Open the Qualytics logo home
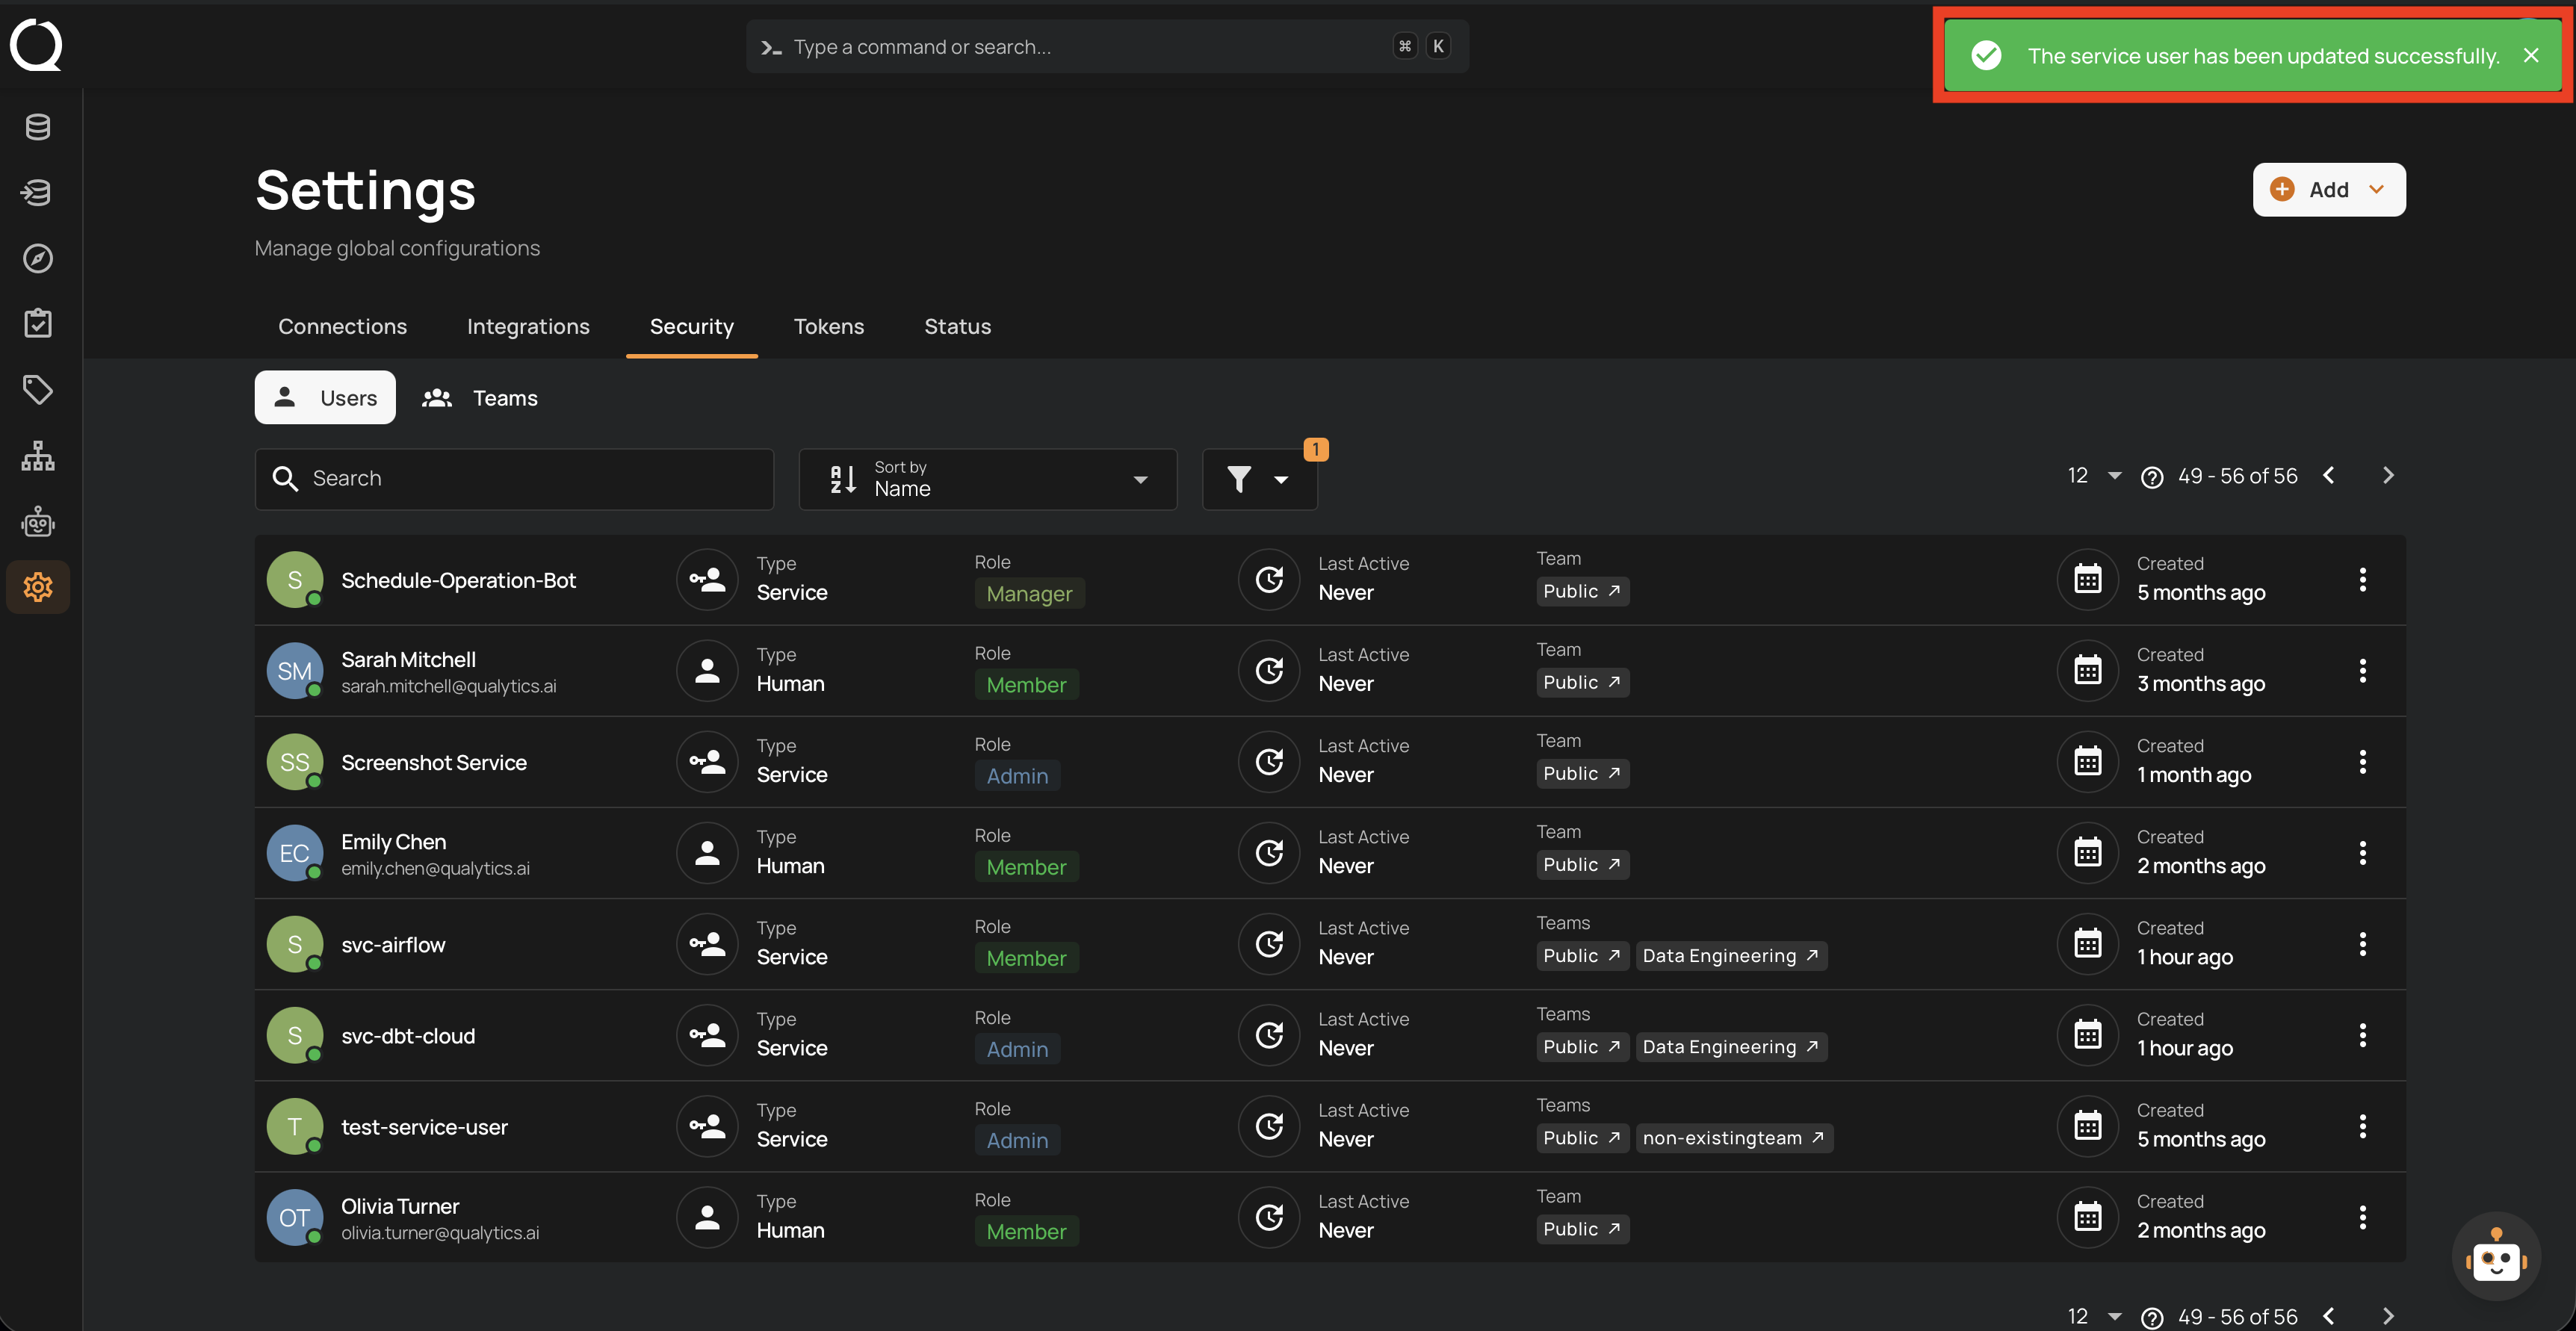2576x1331 pixels. [x=36, y=45]
